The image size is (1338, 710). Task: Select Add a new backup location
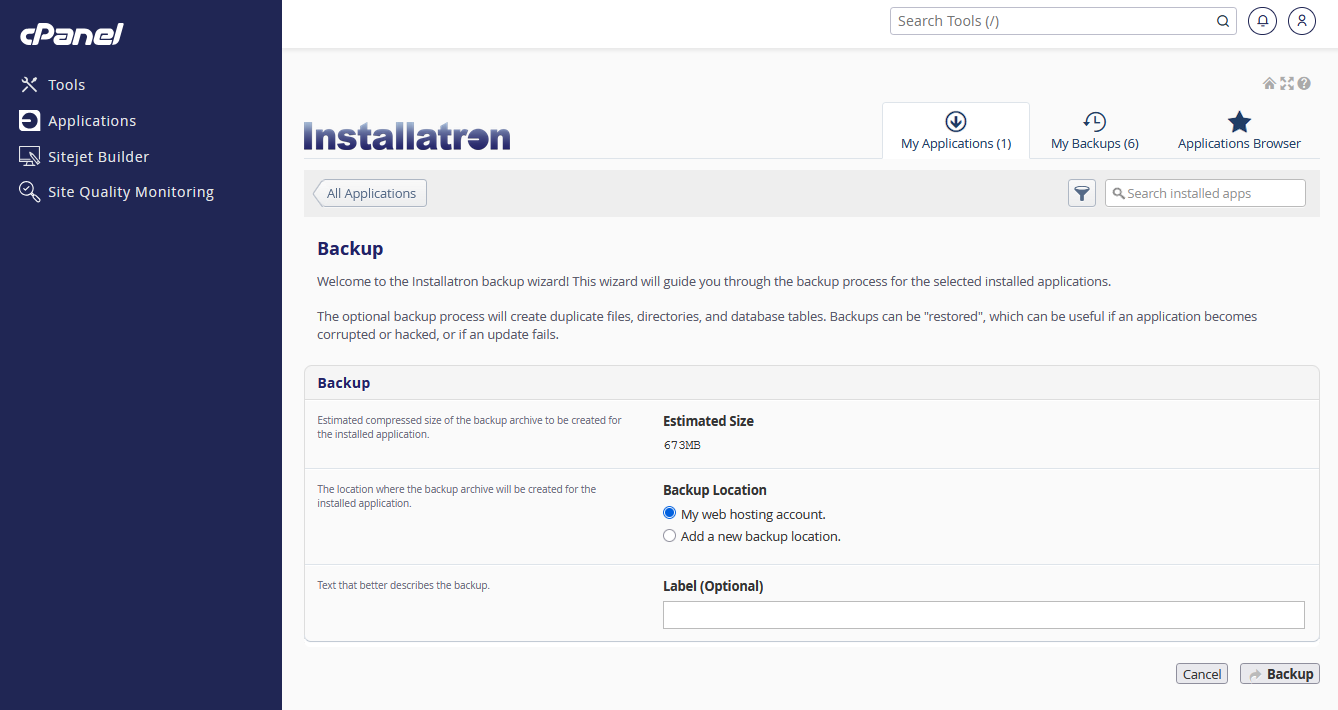tap(670, 536)
